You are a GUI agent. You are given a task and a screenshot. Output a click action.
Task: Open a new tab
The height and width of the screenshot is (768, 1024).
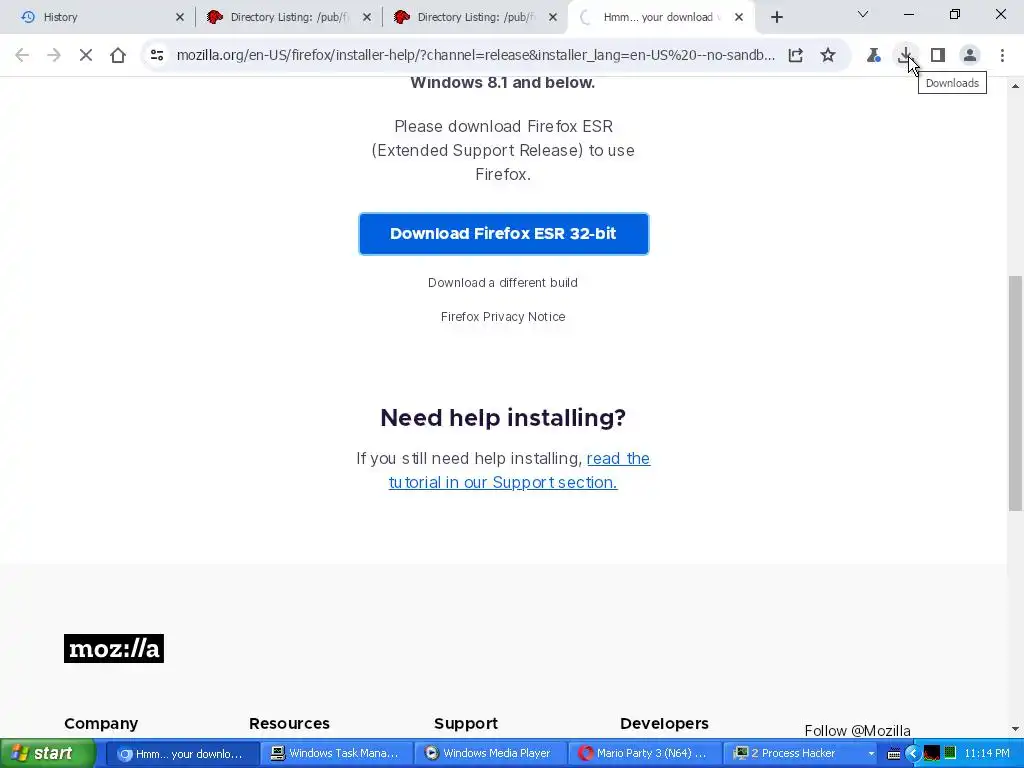(776, 18)
